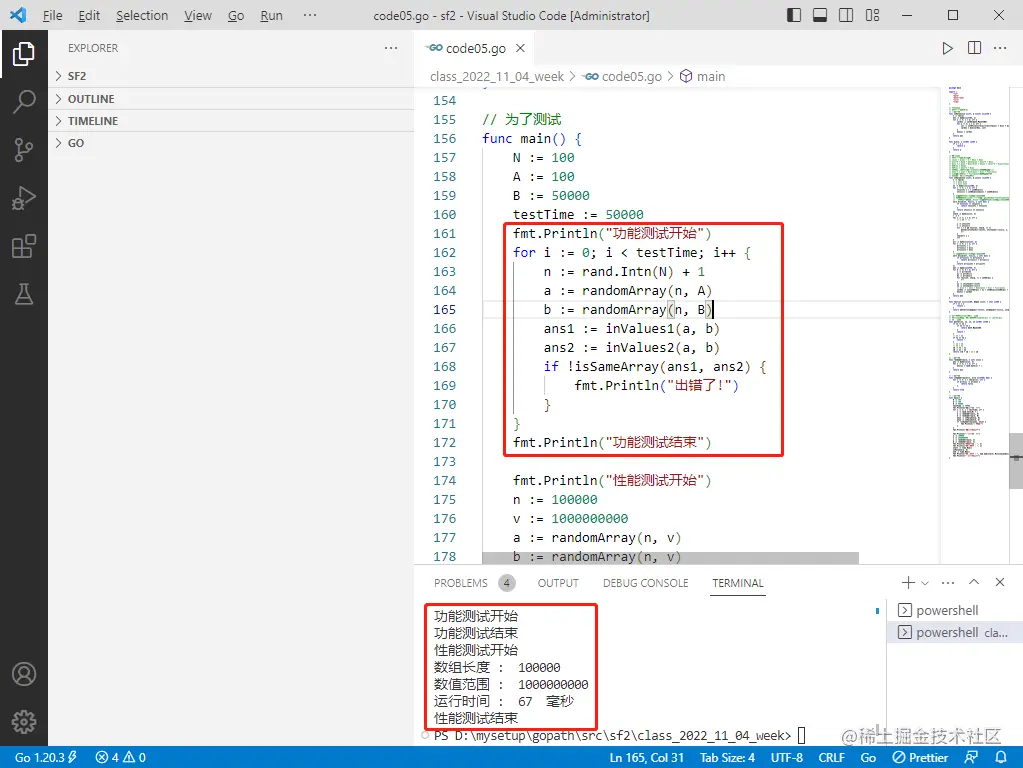The image size is (1023, 768).
Task: Open the View menu
Action: [x=198, y=15]
